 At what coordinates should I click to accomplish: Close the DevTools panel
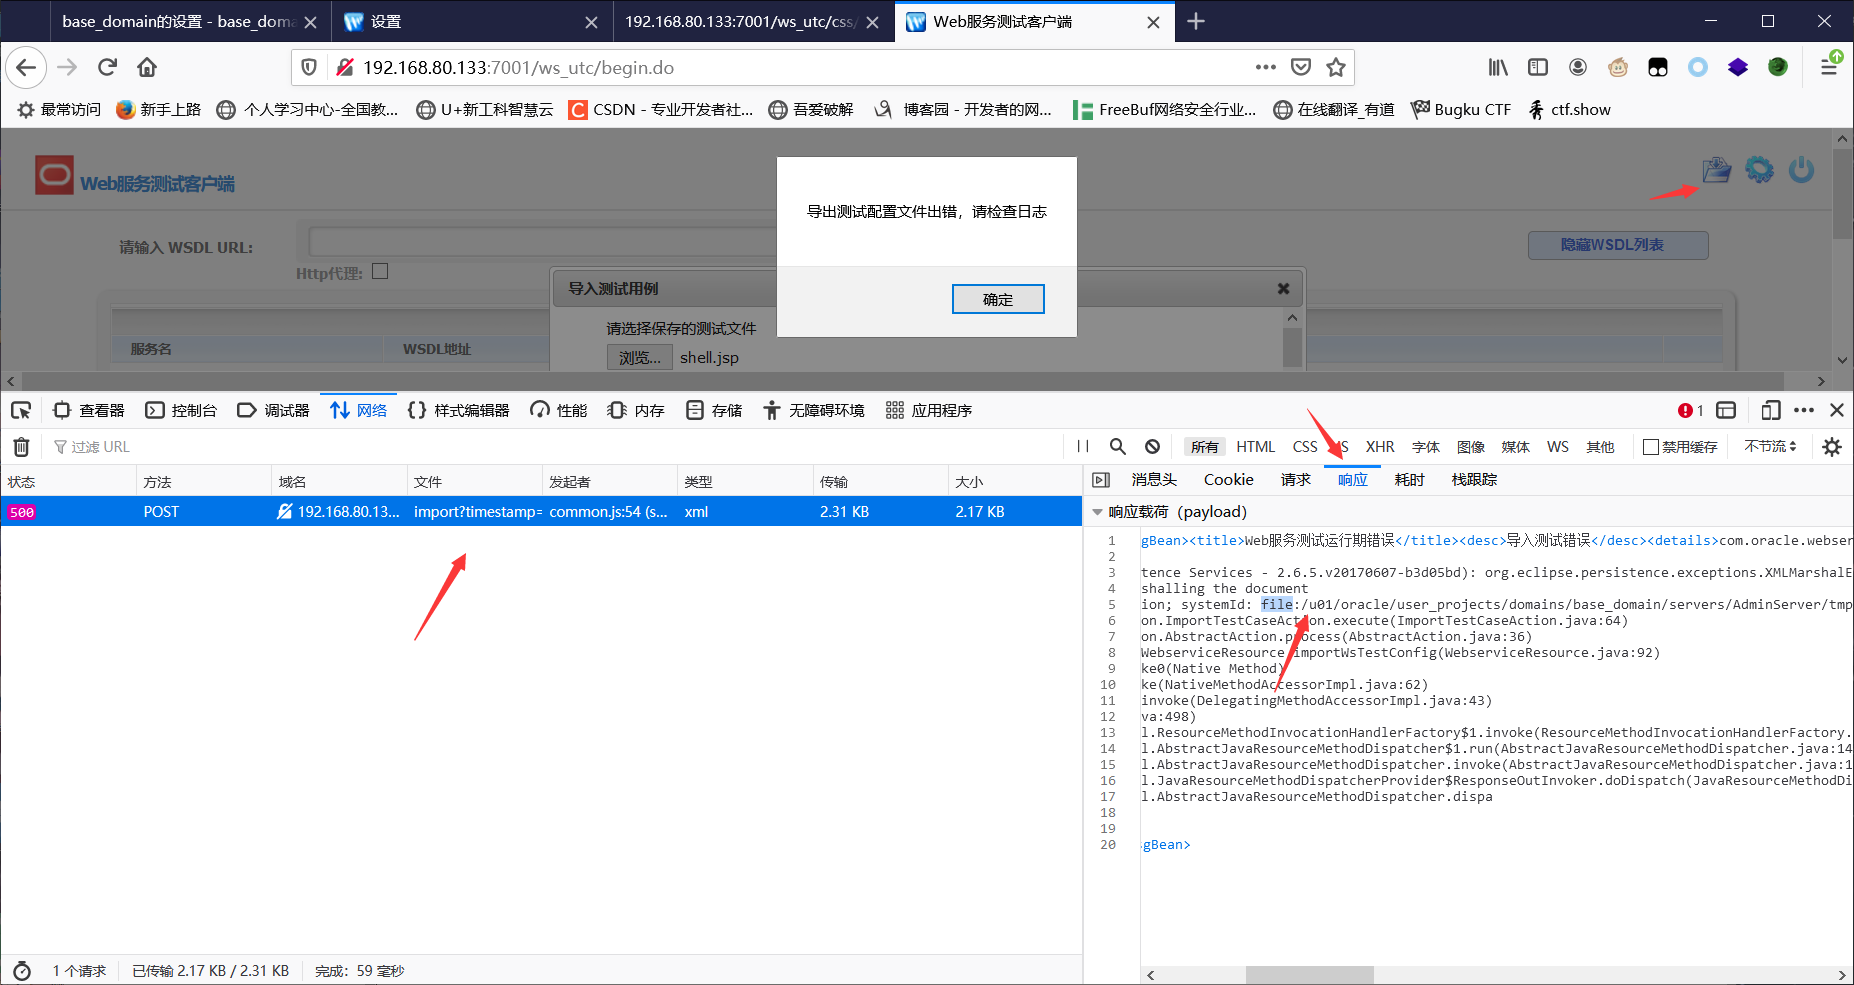(1837, 410)
